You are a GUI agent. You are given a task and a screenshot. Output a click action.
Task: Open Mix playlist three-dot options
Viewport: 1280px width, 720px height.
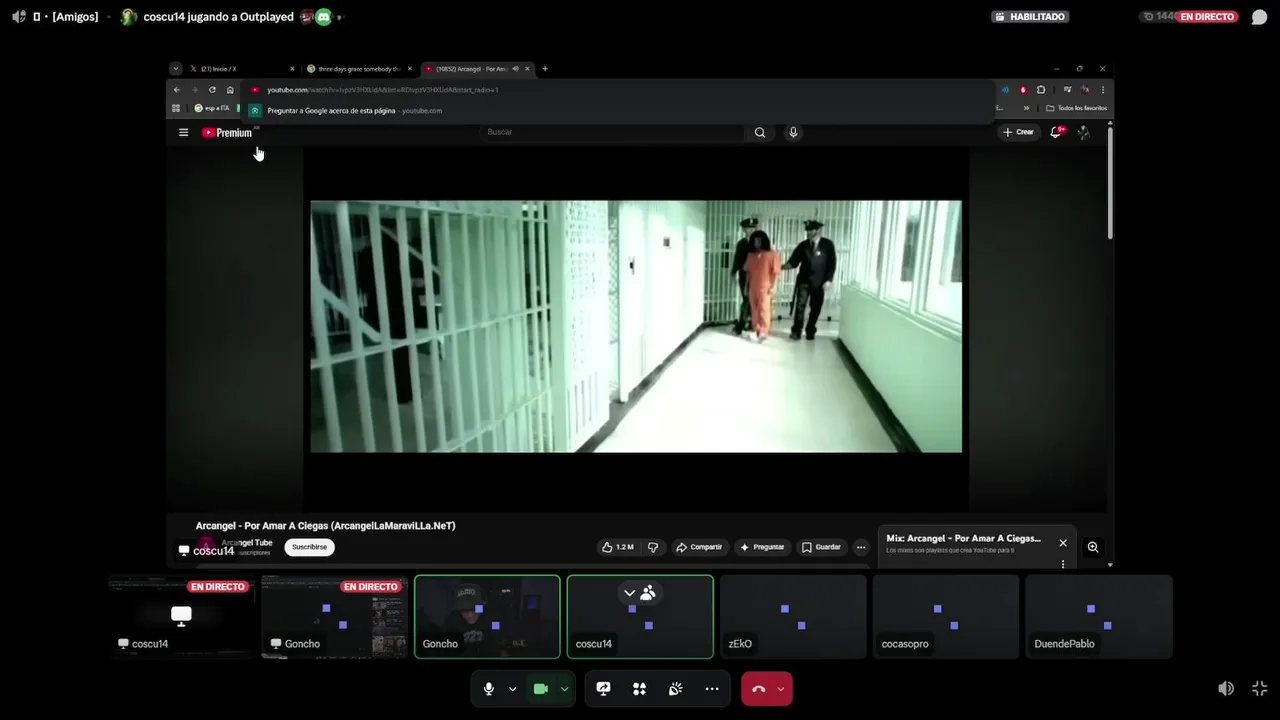click(1063, 564)
